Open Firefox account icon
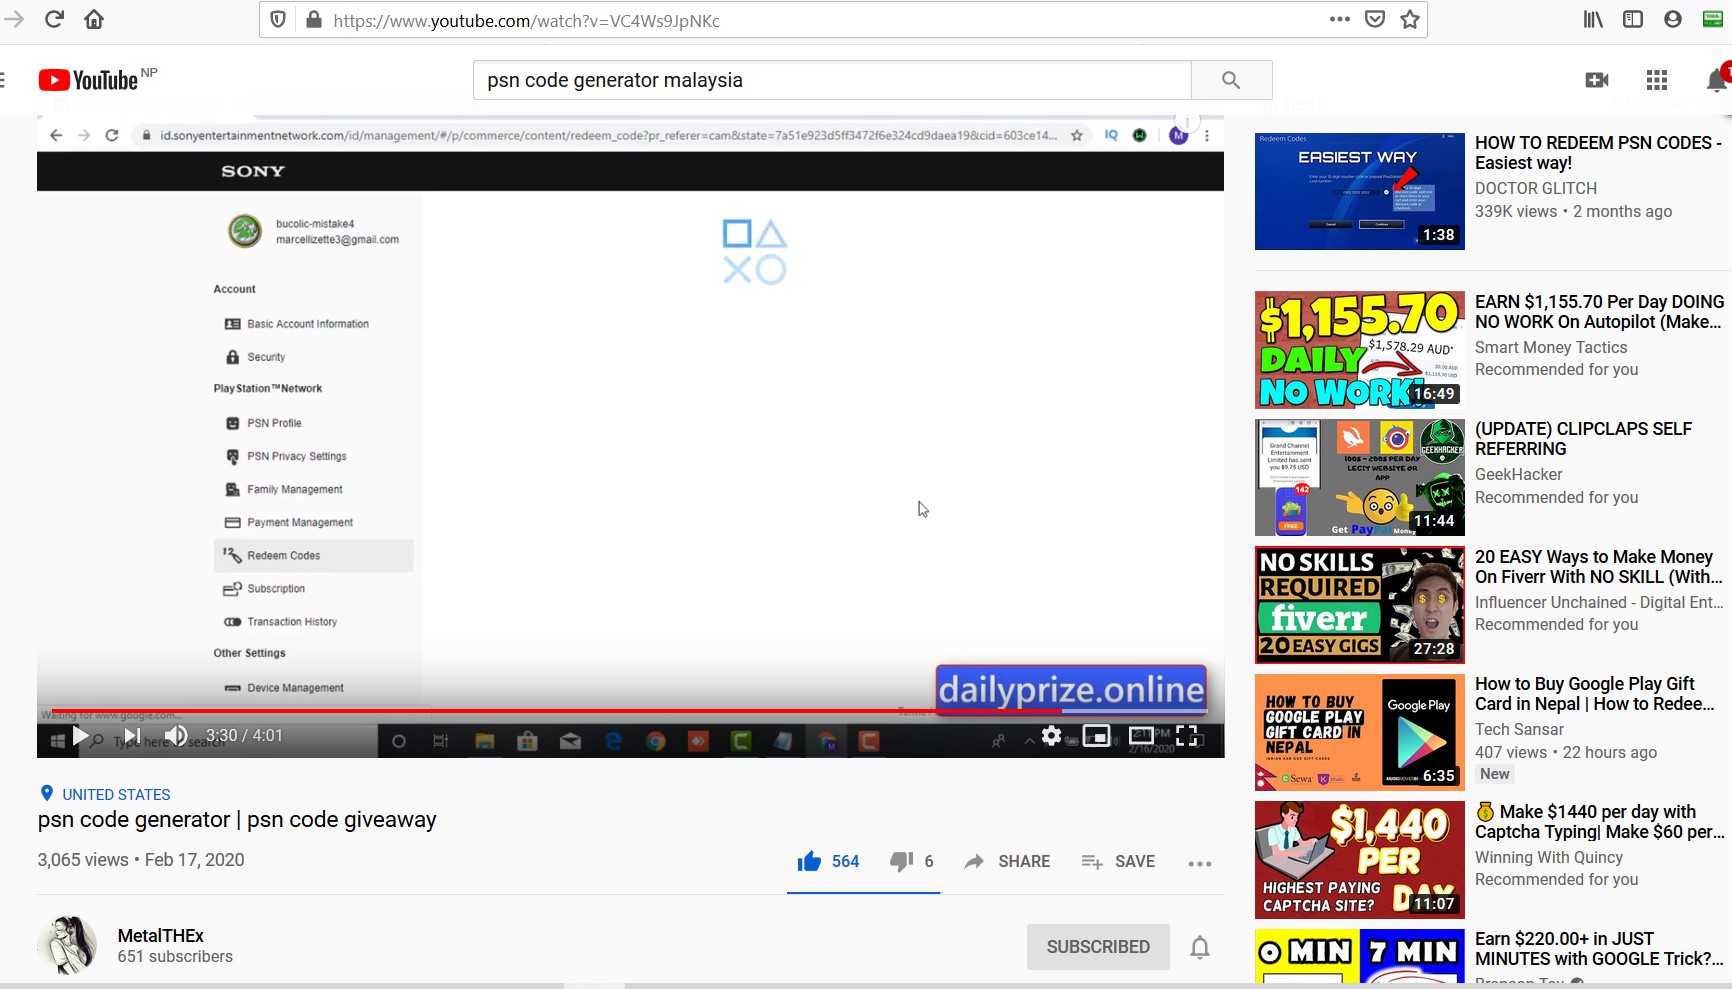 1673,19
